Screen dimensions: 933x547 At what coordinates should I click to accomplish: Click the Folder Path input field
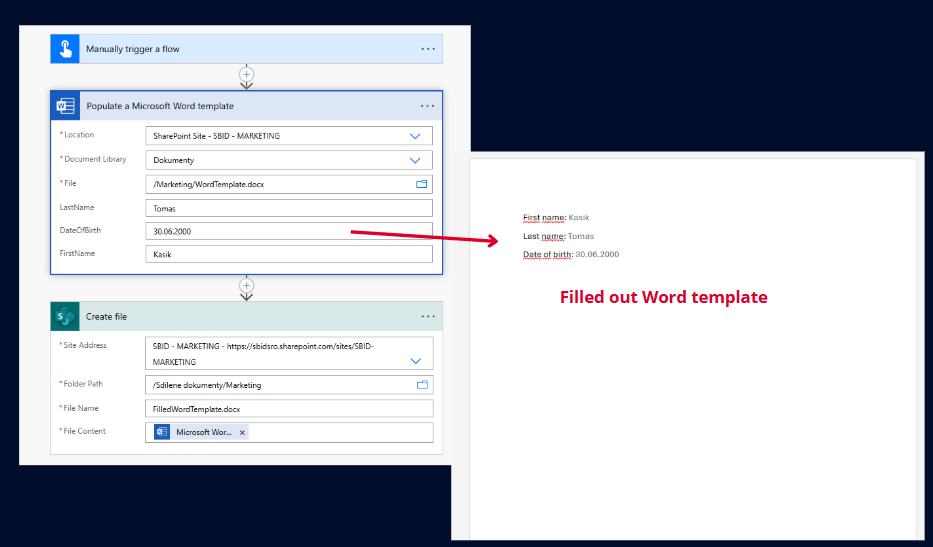click(x=289, y=385)
